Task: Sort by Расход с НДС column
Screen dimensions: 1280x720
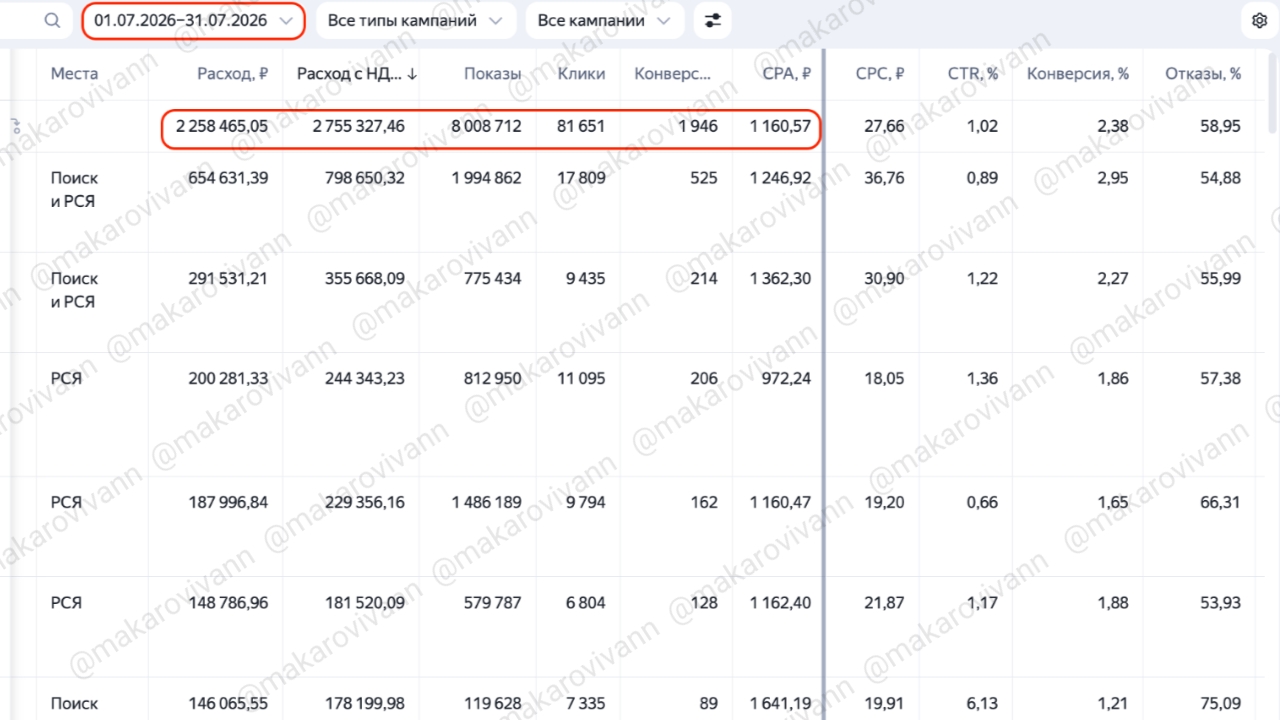Action: tap(349, 73)
